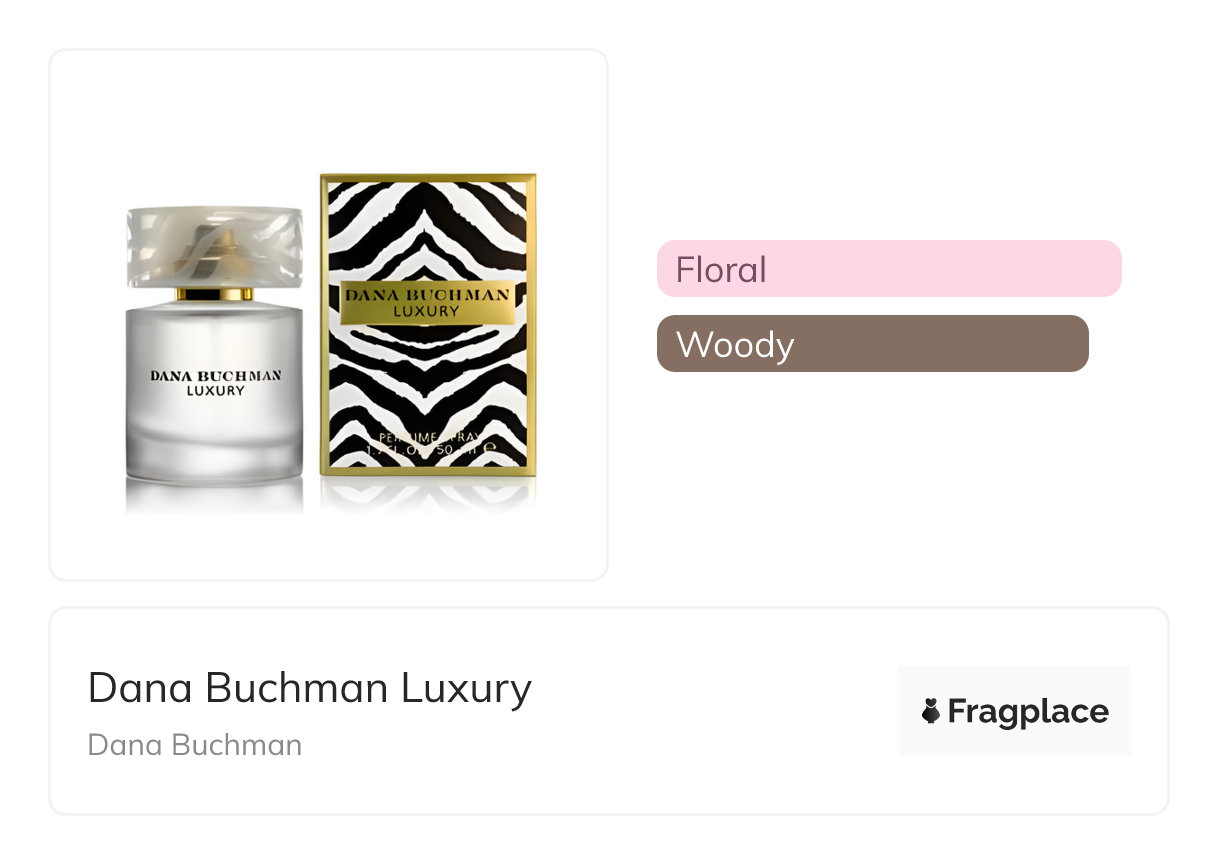Click the gold Dana Buchman Luxury box label
The width and height of the screenshot is (1218, 864).
coord(427,302)
